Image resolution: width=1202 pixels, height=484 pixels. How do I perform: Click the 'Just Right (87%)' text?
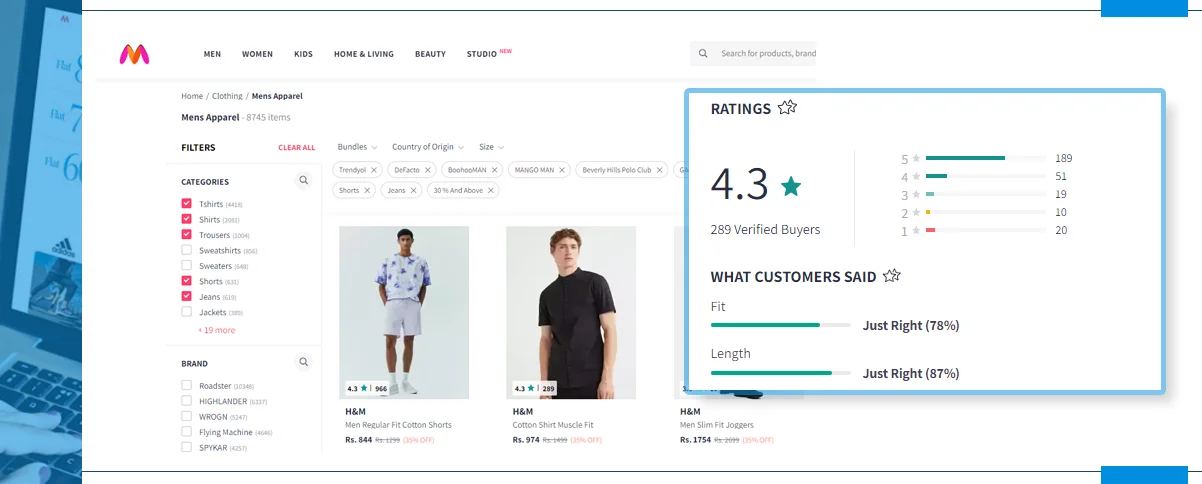(911, 373)
